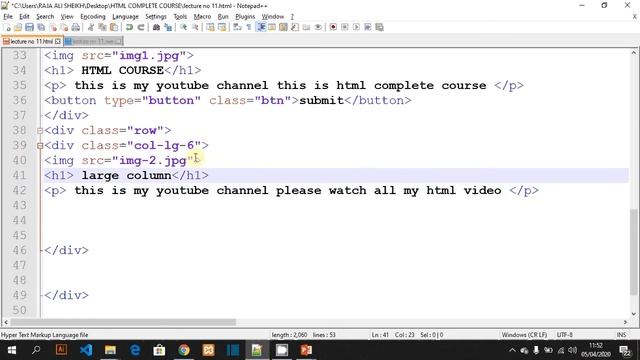The width and height of the screenshot is (640, 360).
Task: Open the Encoding menu
Action: point(93,16)
